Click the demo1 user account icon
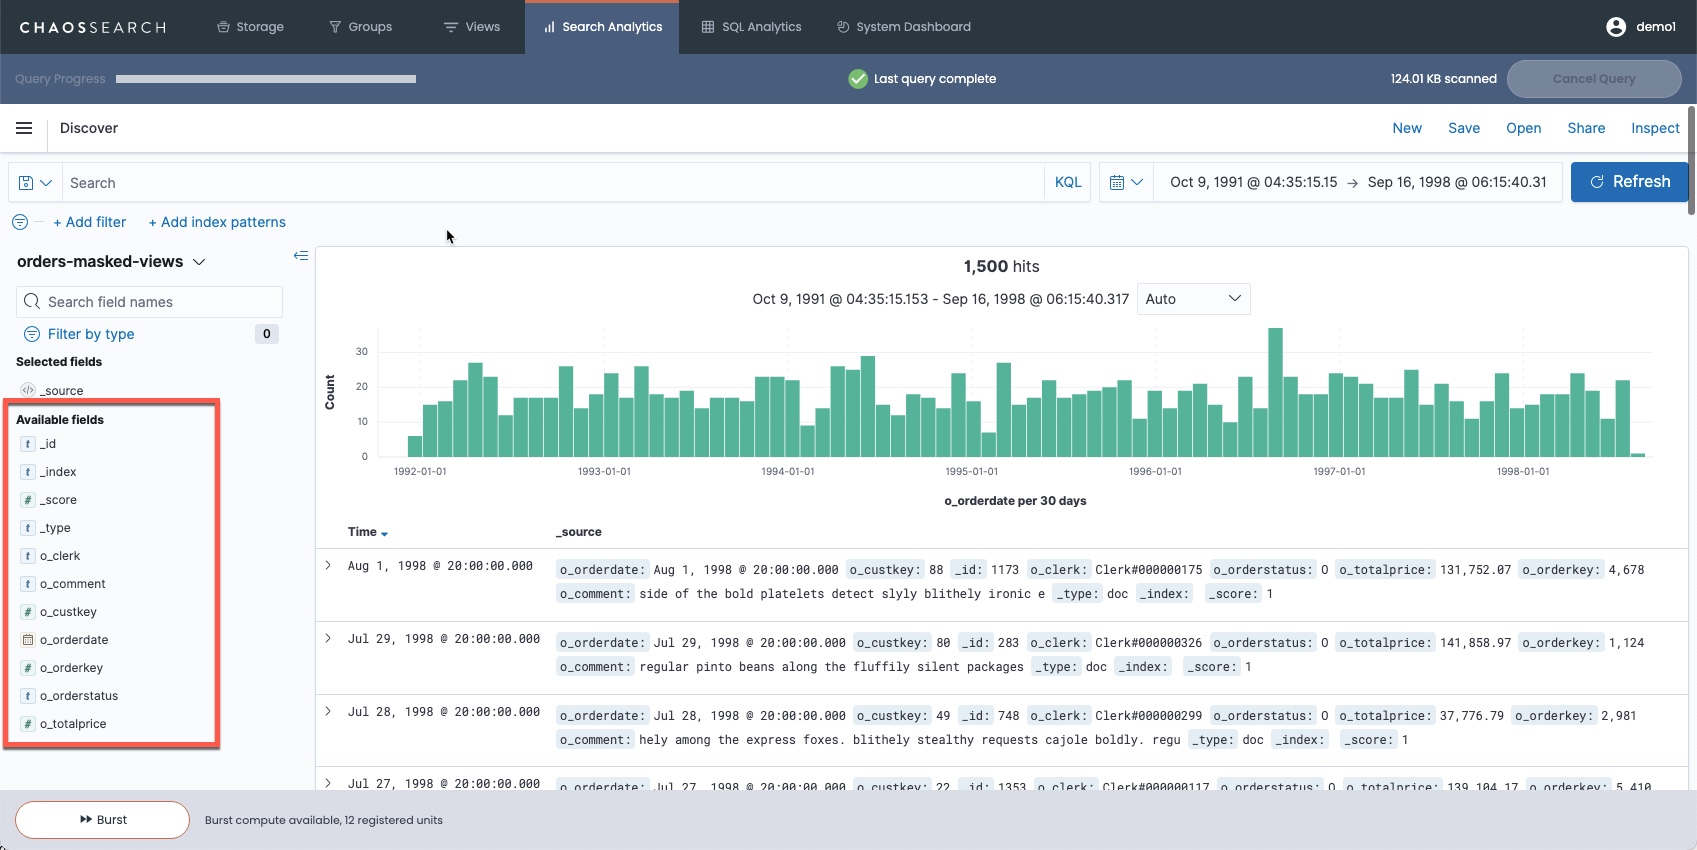Viewport: 1697px width, 850px height. 1615,27
